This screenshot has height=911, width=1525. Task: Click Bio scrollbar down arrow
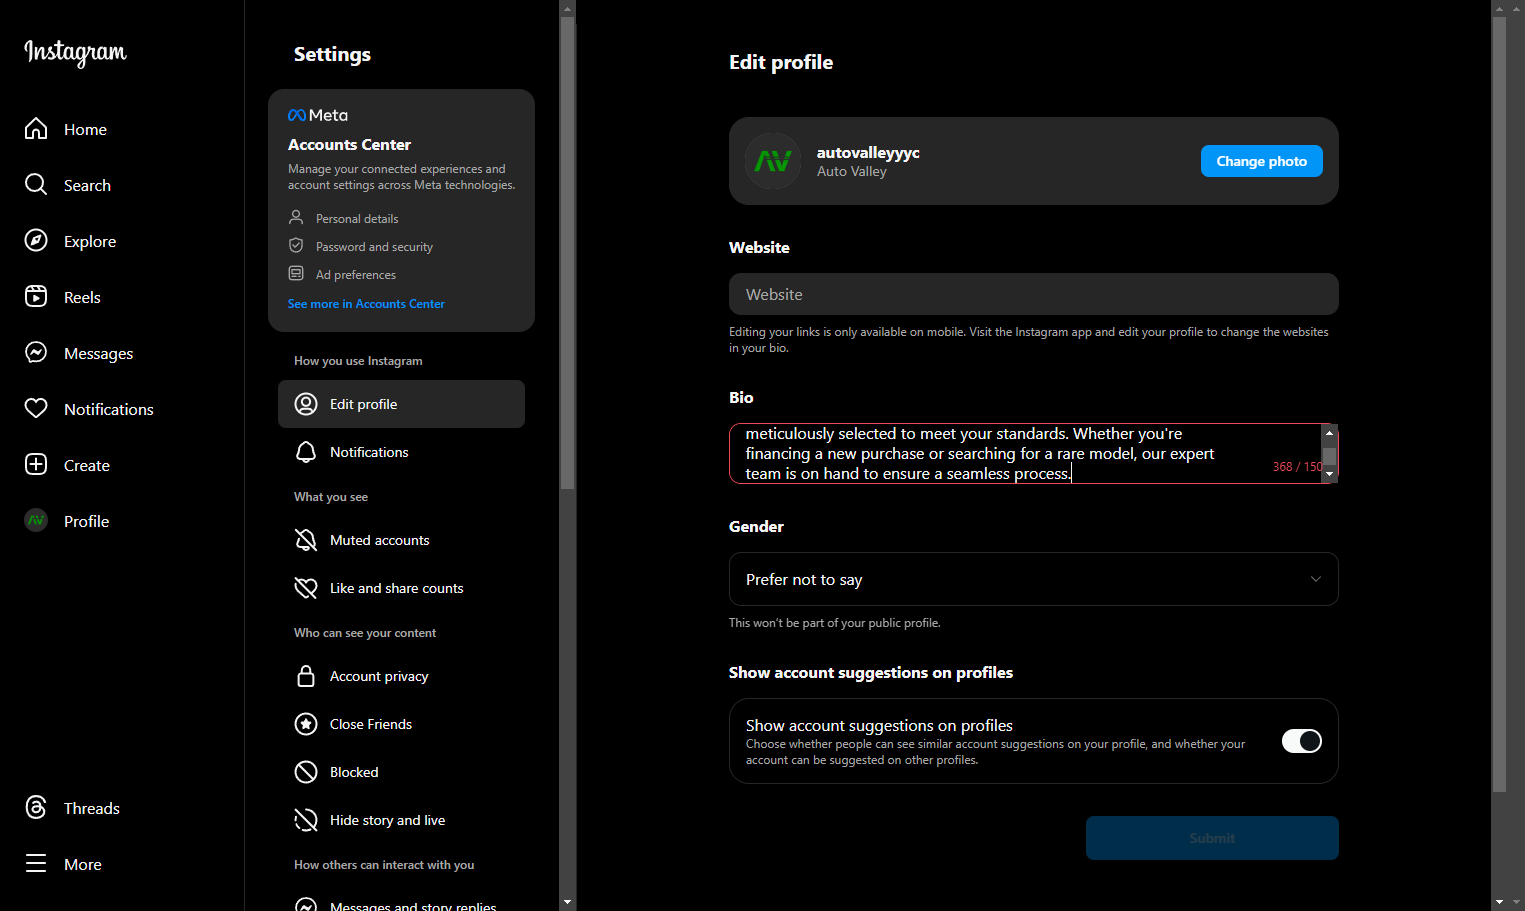coord(1330,475)
